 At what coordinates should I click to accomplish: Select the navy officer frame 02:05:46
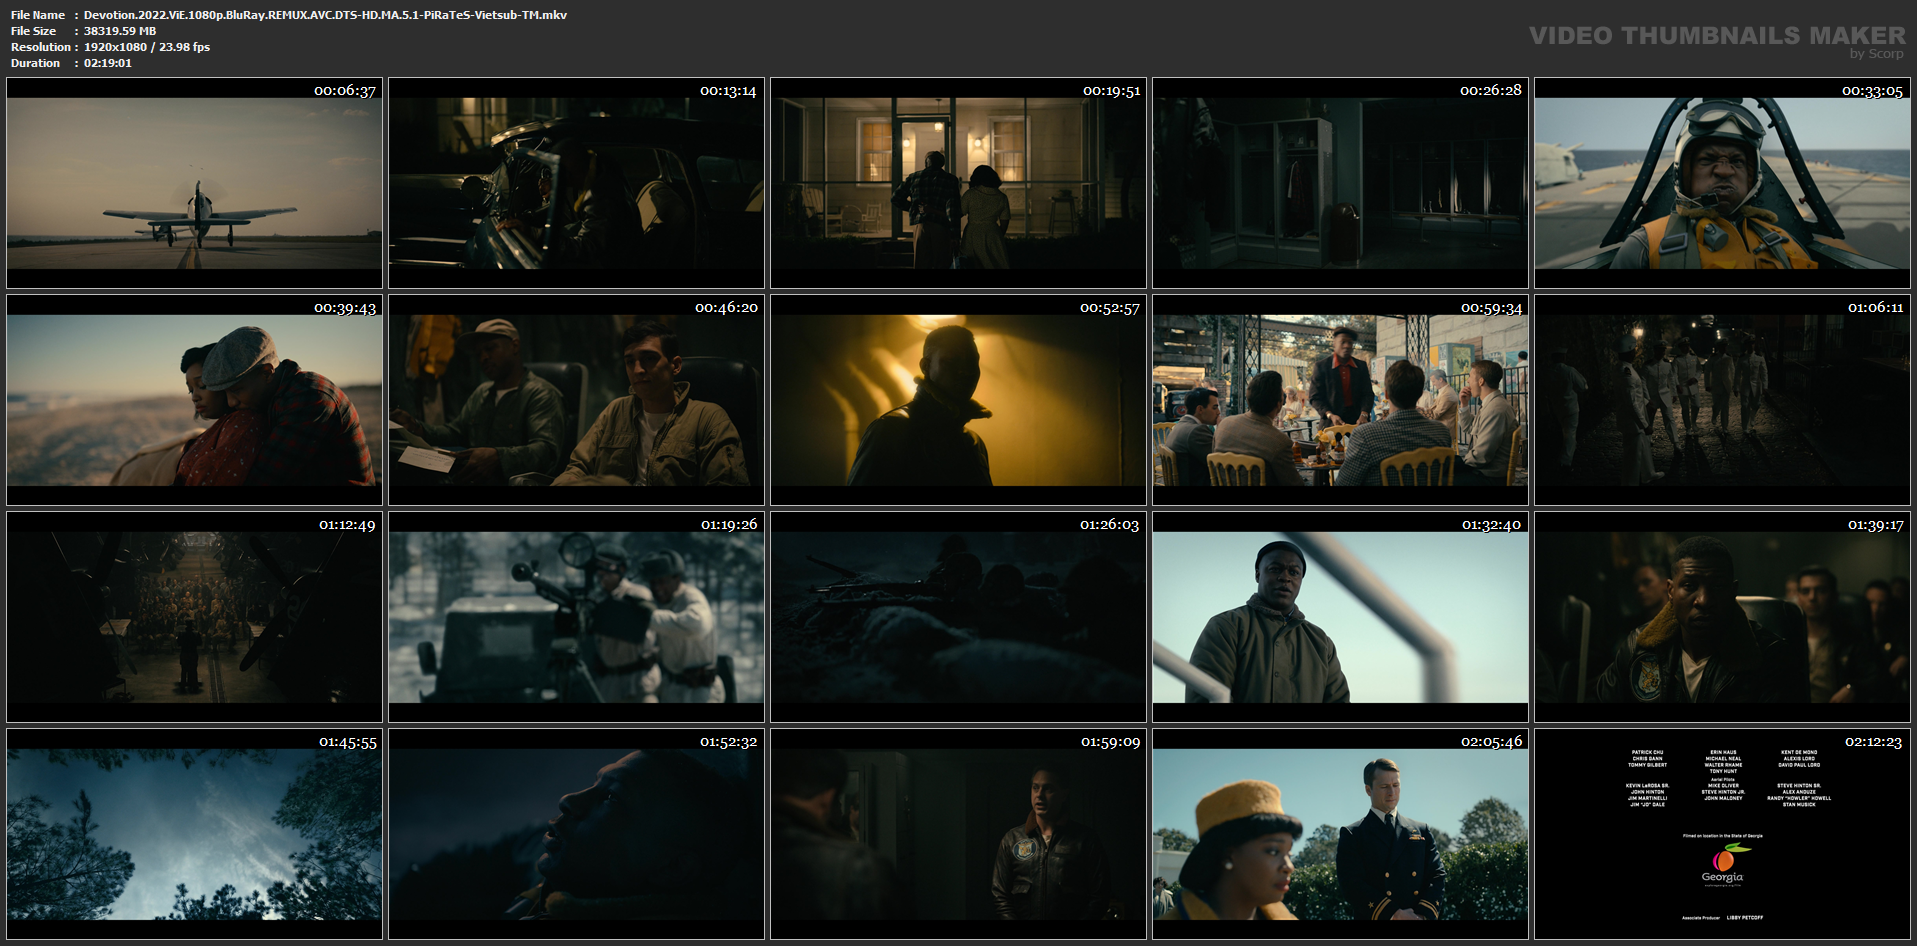(x=1340, y=834)
